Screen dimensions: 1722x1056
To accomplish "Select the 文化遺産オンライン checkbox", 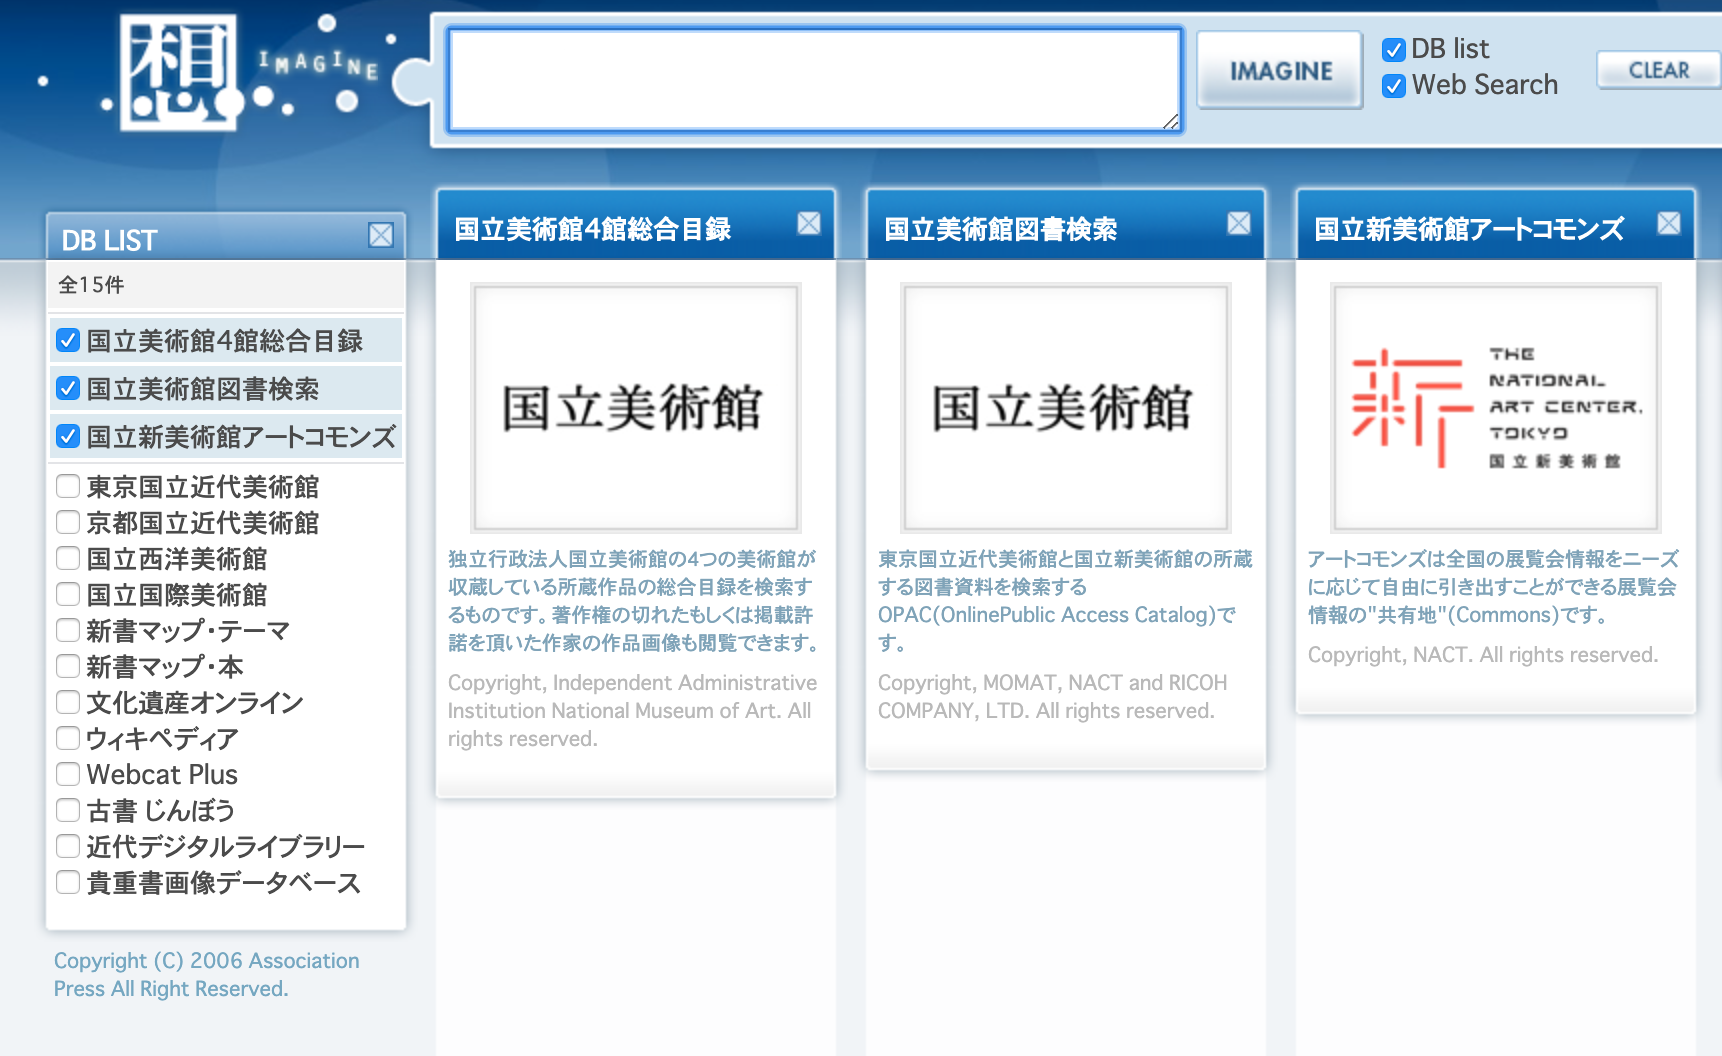I will coord(68,702).
